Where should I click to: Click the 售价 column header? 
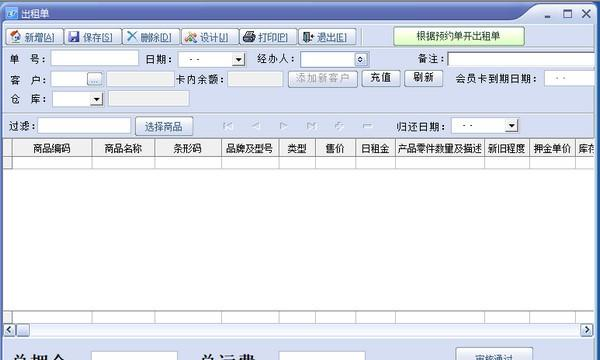pyautogui.click(x=336, y=148)
